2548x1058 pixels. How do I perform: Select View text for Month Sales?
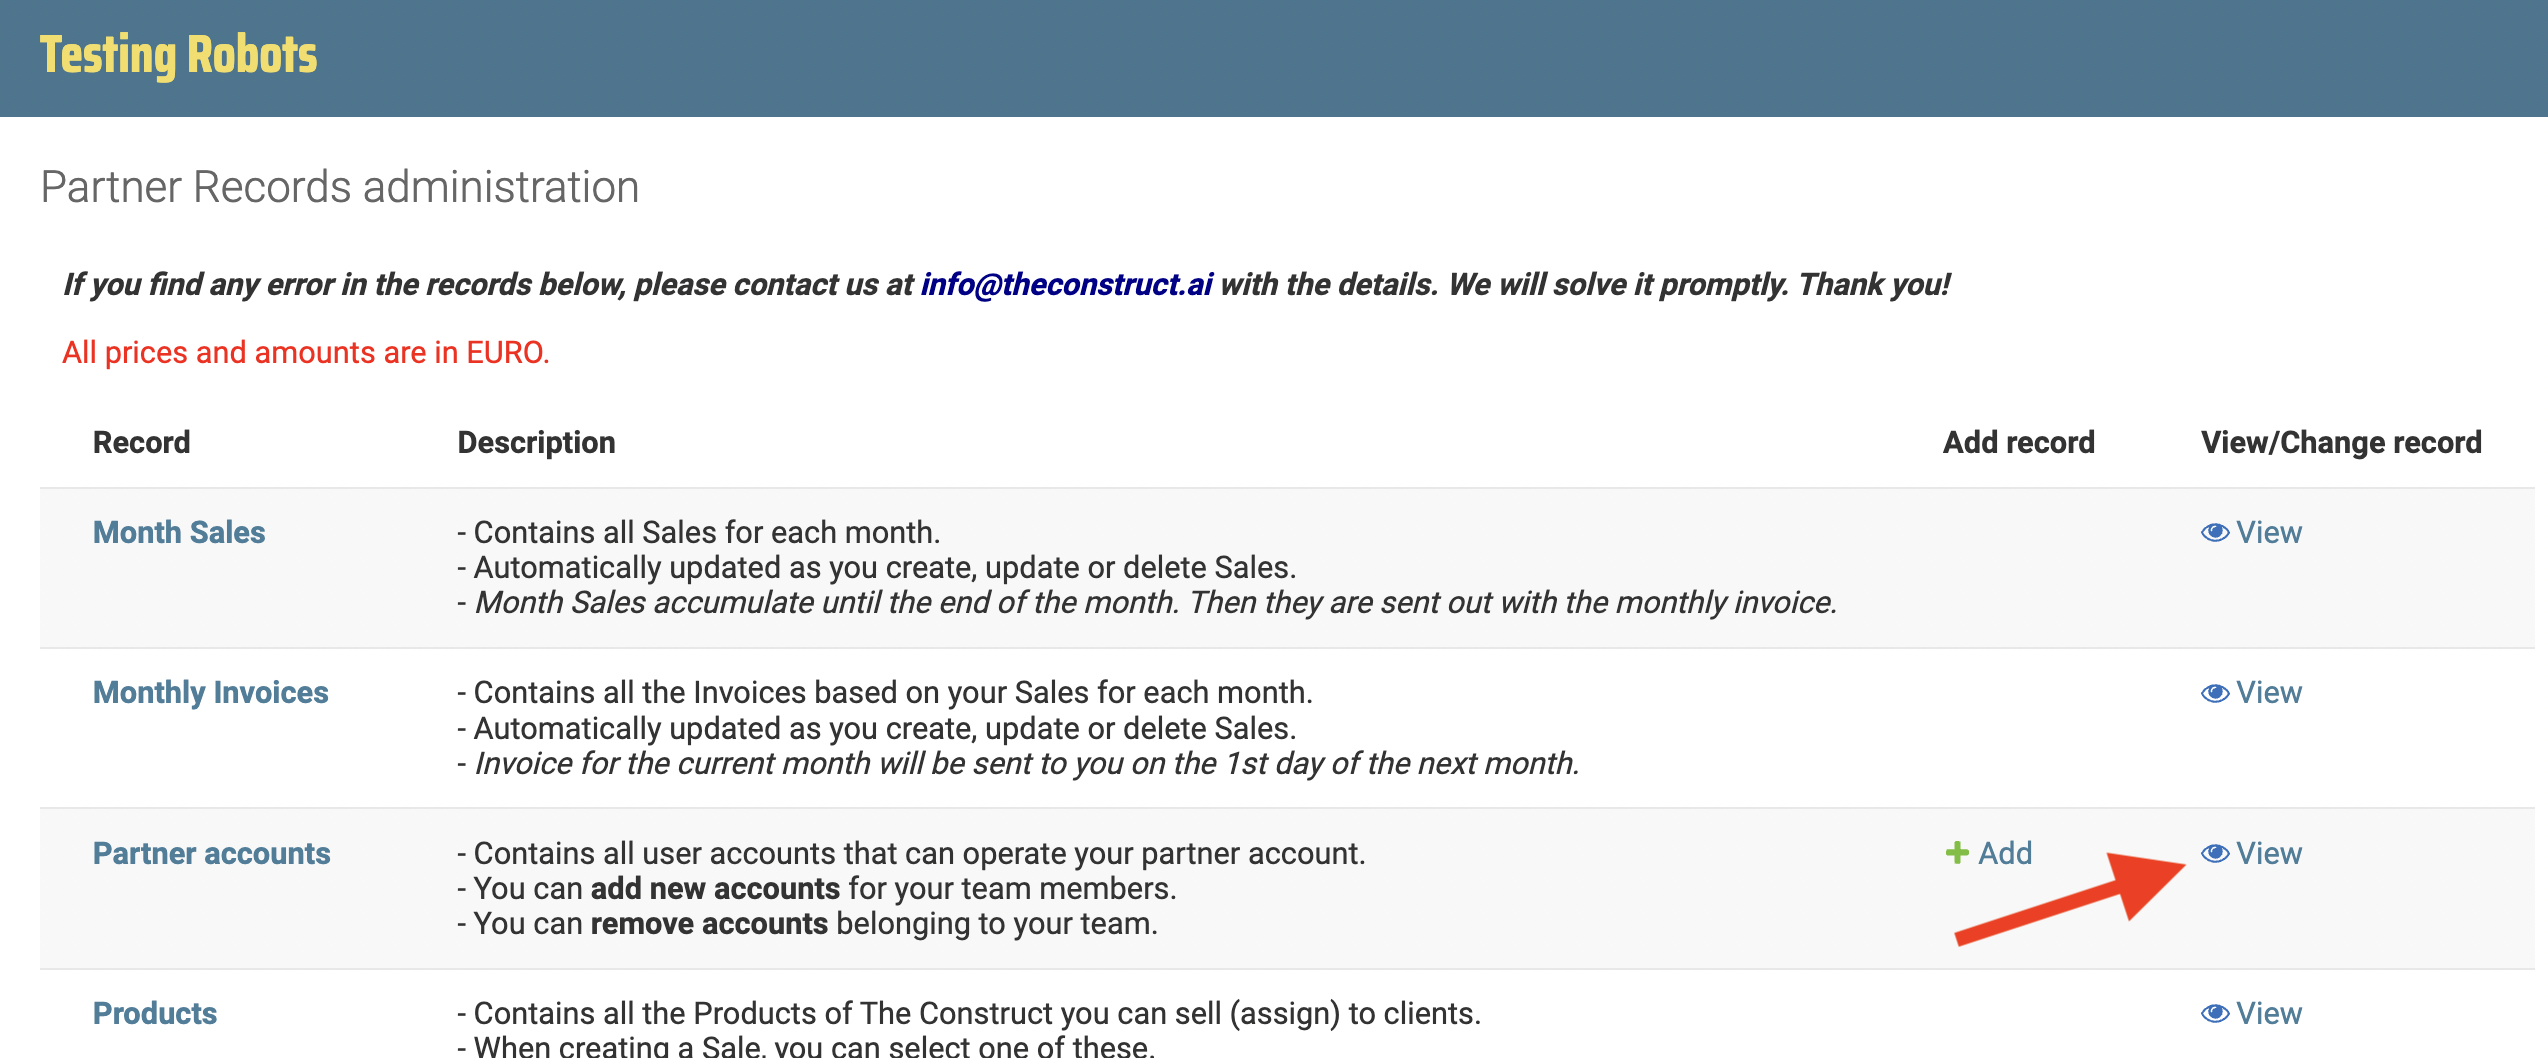tap(2269, 533)
